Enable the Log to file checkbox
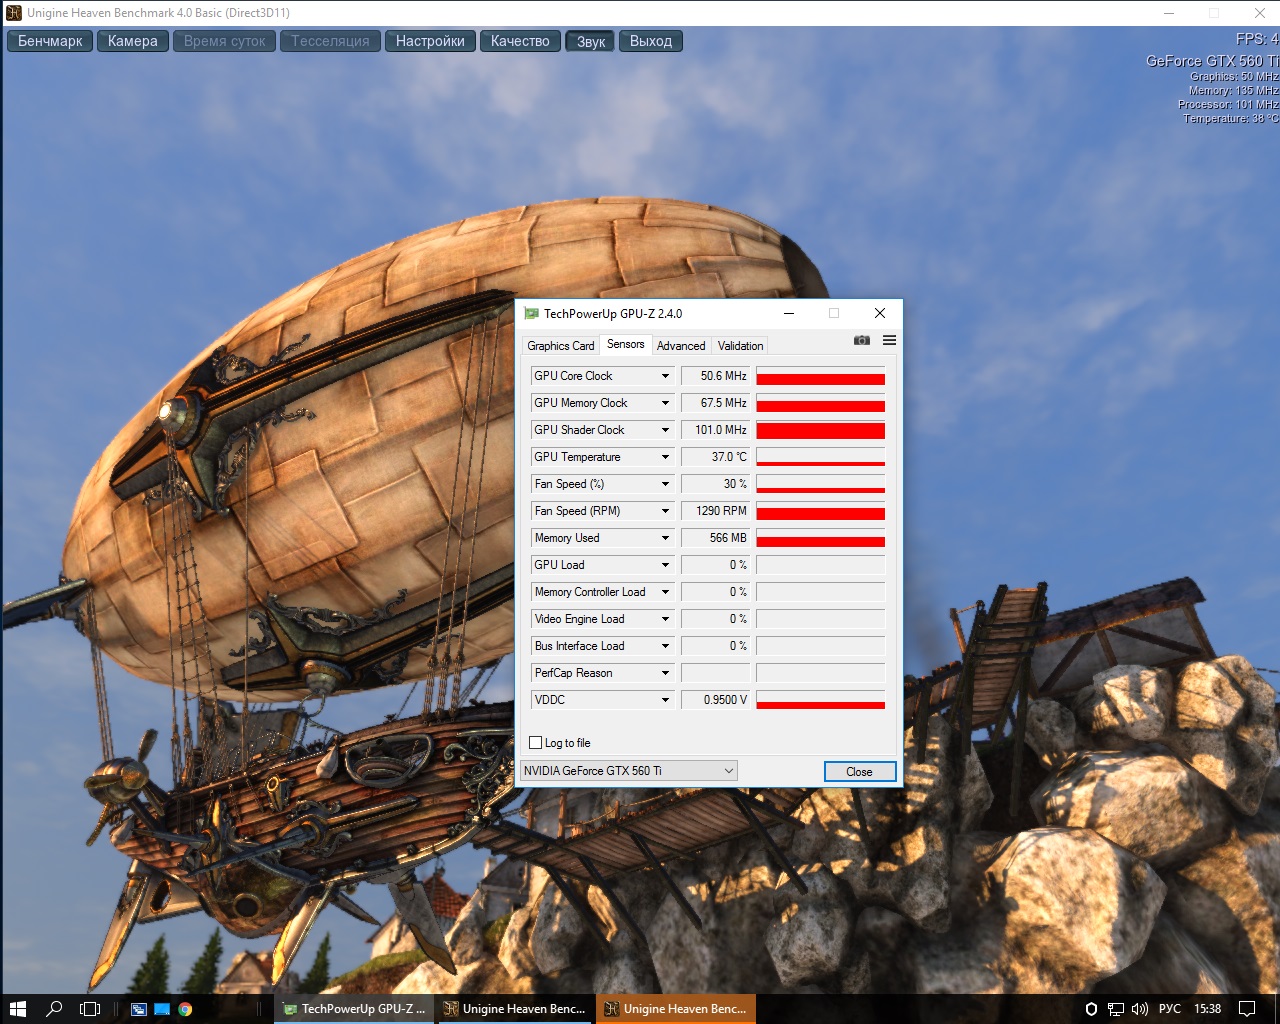The image size is (1280, 1024). pyautogui.click(x=536, y=743)
